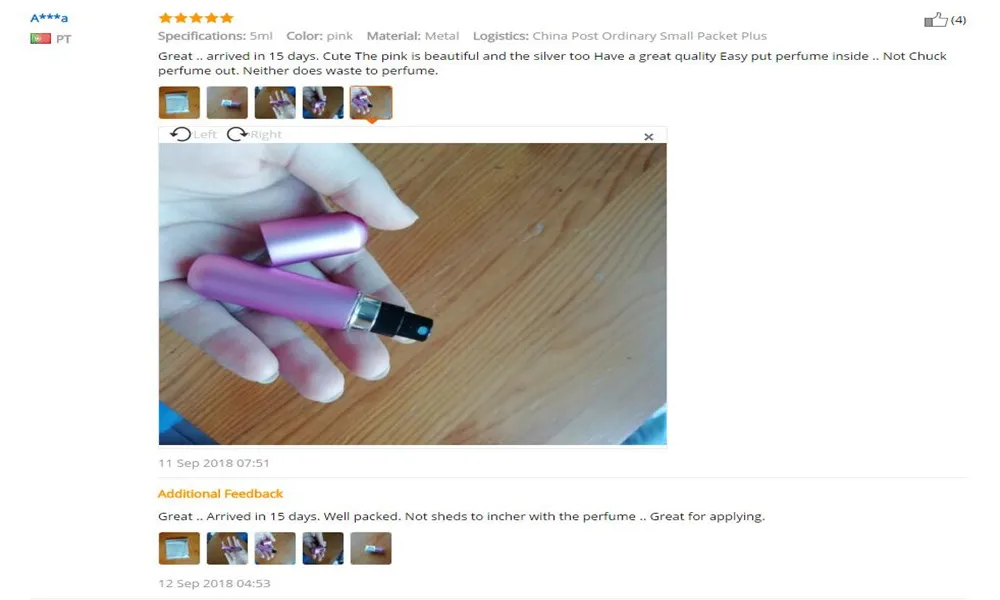Open the third review photo thumbnail
The height and width of the screenshot is (600, 1000).
(x=275, y=103)
